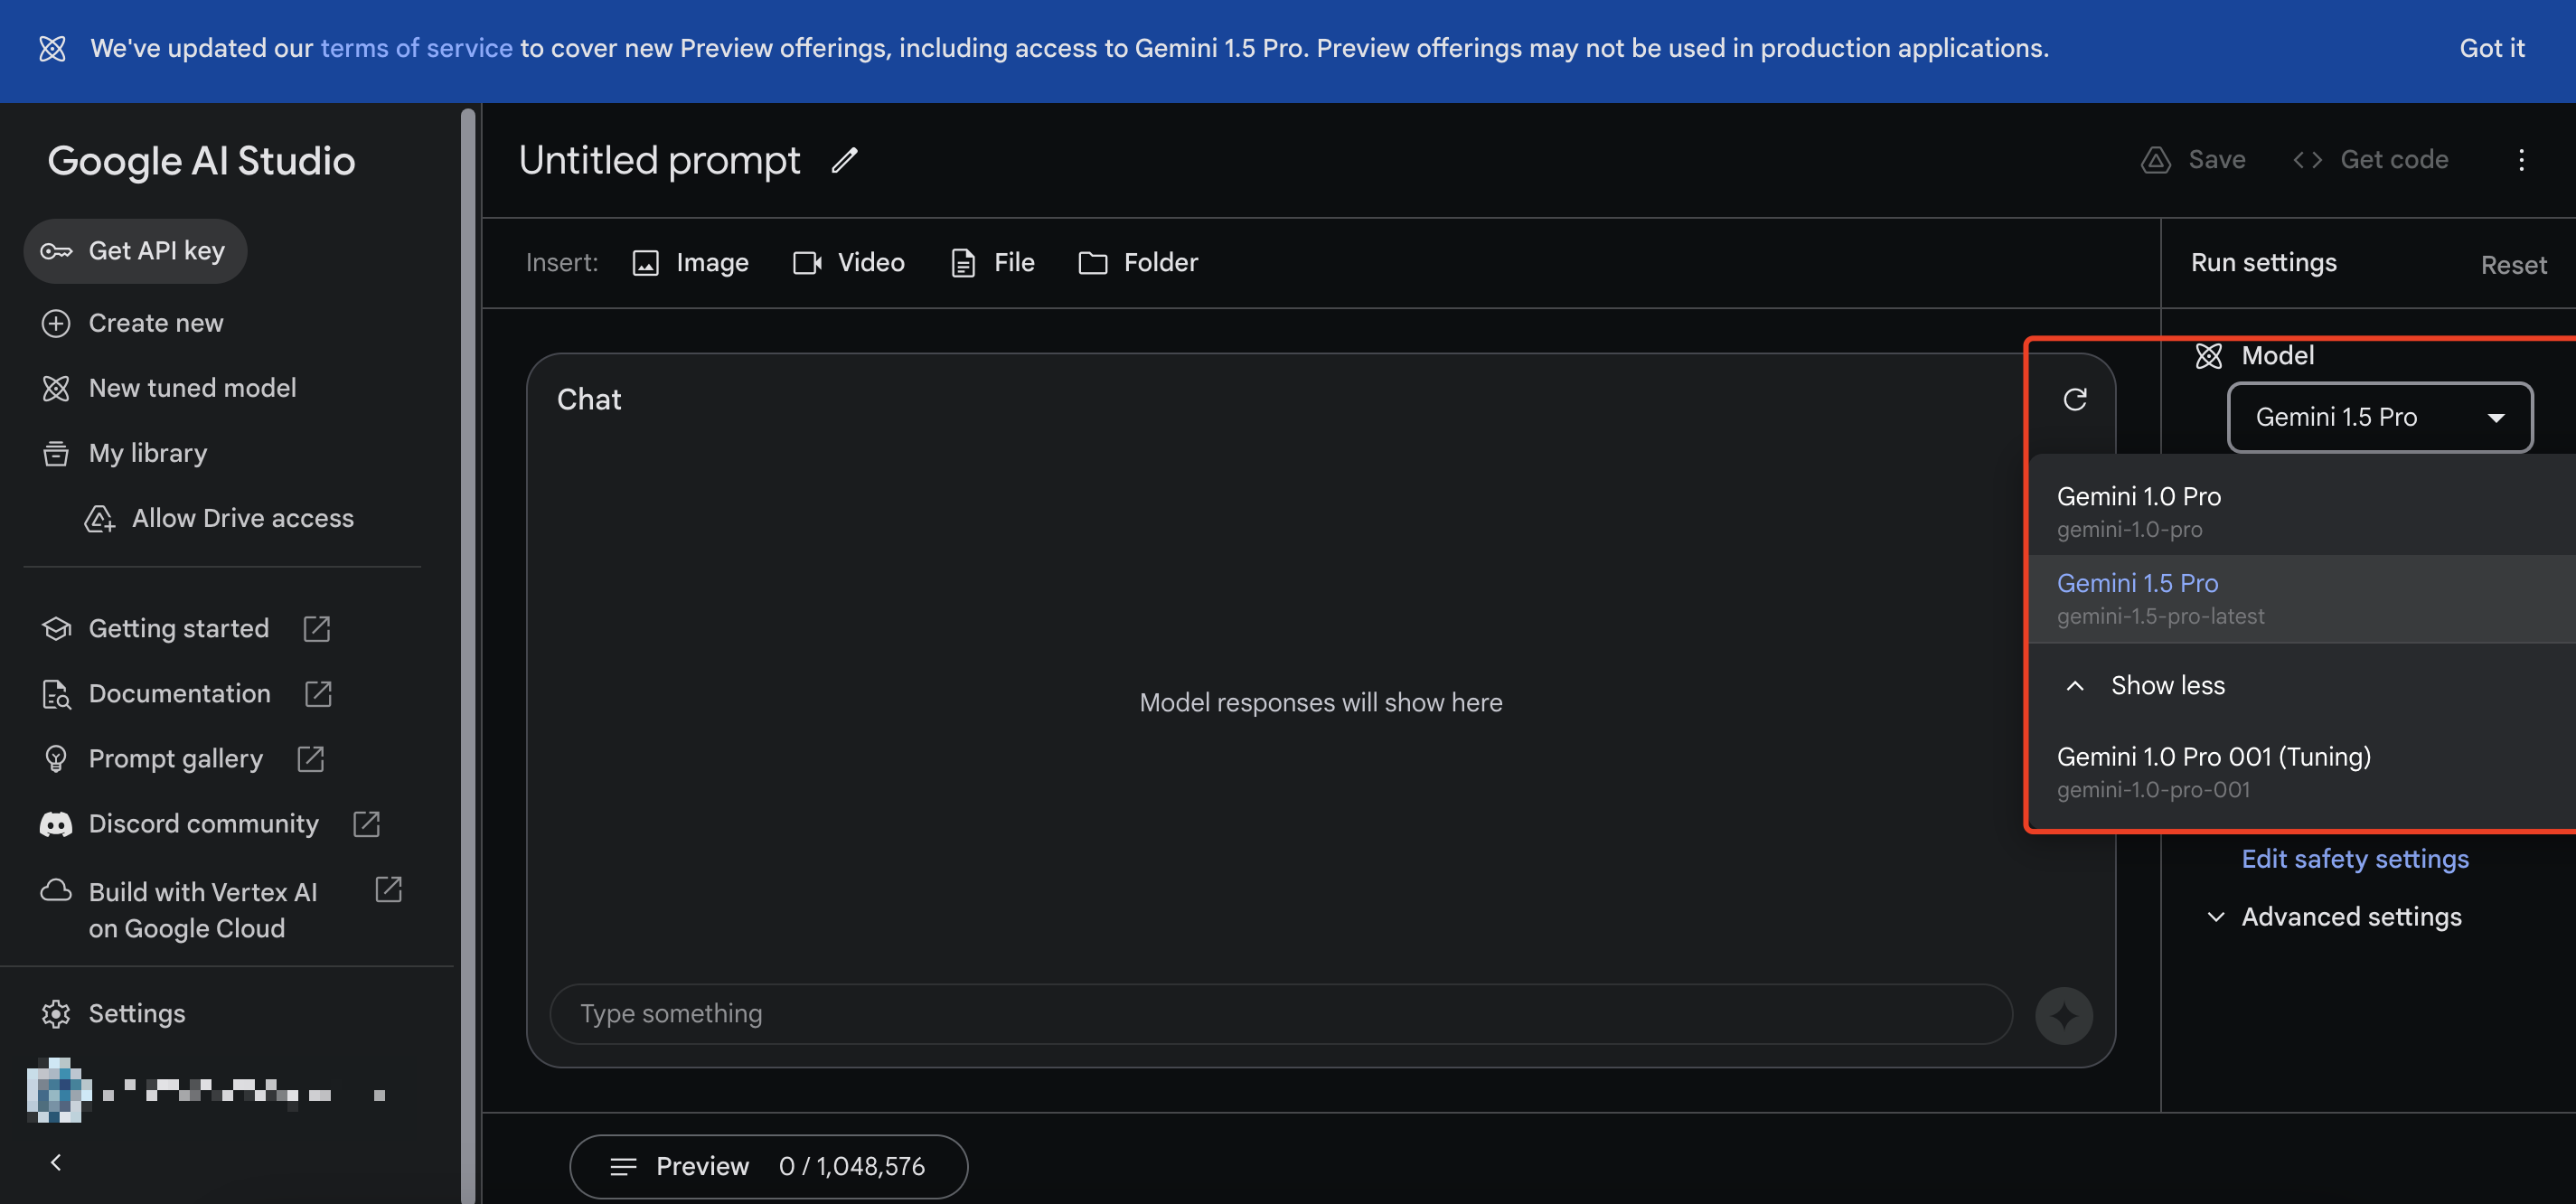The height and width of the screenshot is (1204, 2576).
Task: Click the chat refresh icon
Action: pyautogui.click(x=2074, y=400)
